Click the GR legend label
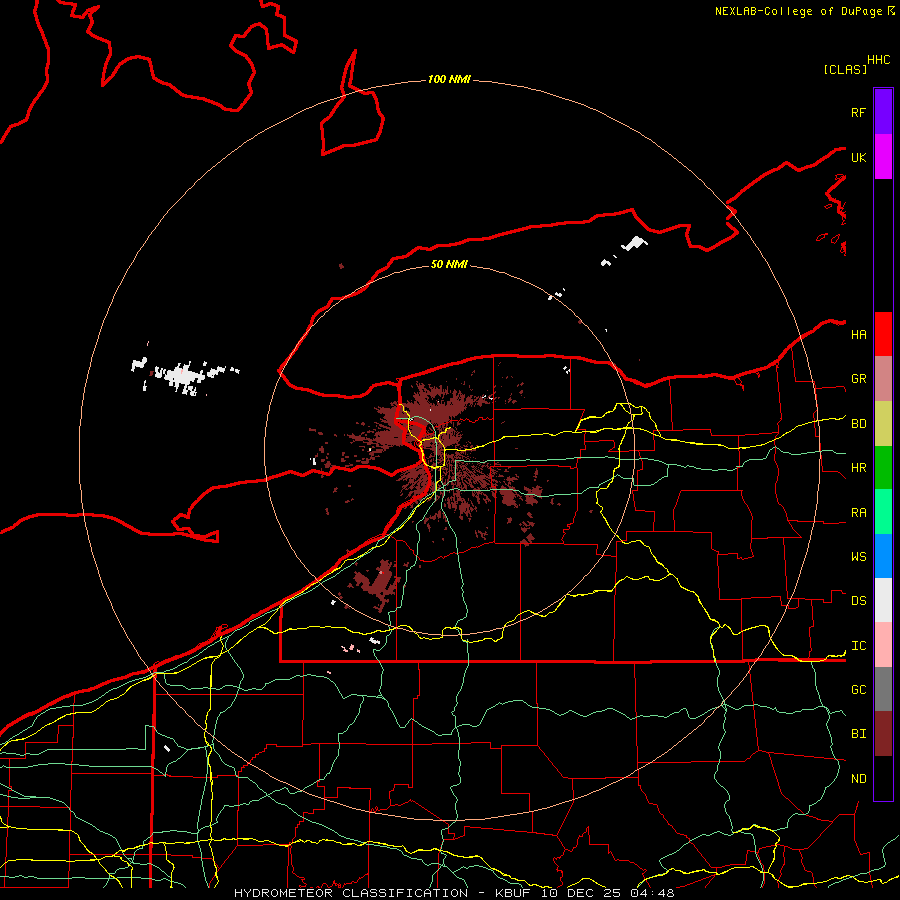Screen dimensions: 900x900 coord(858,379)
